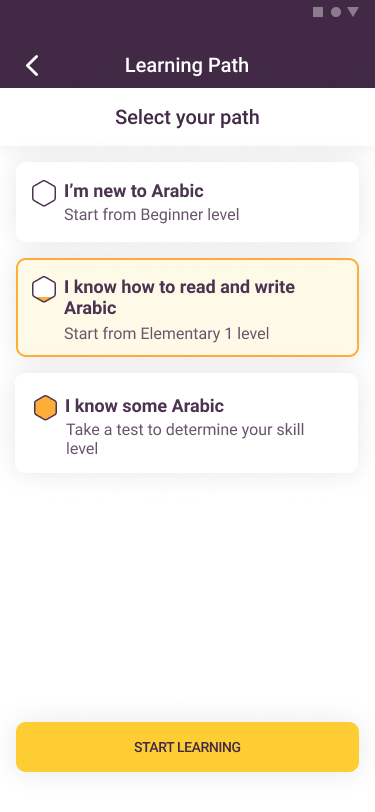
Task: Tap the START LEARNING button
Action: [x=188, y=747]
